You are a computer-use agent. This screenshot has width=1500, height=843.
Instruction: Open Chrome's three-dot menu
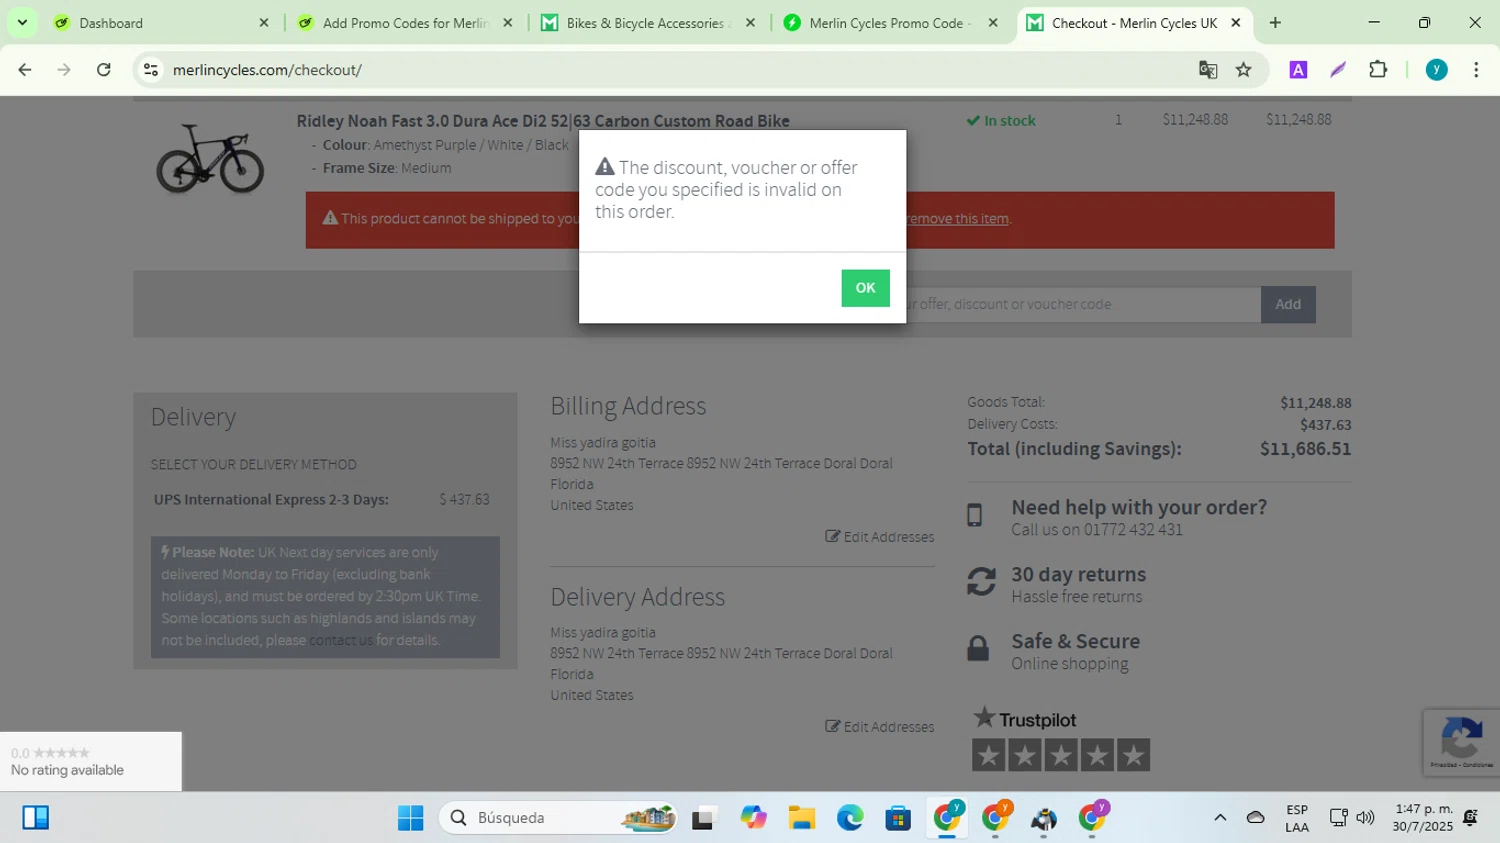click(1476, 70)
